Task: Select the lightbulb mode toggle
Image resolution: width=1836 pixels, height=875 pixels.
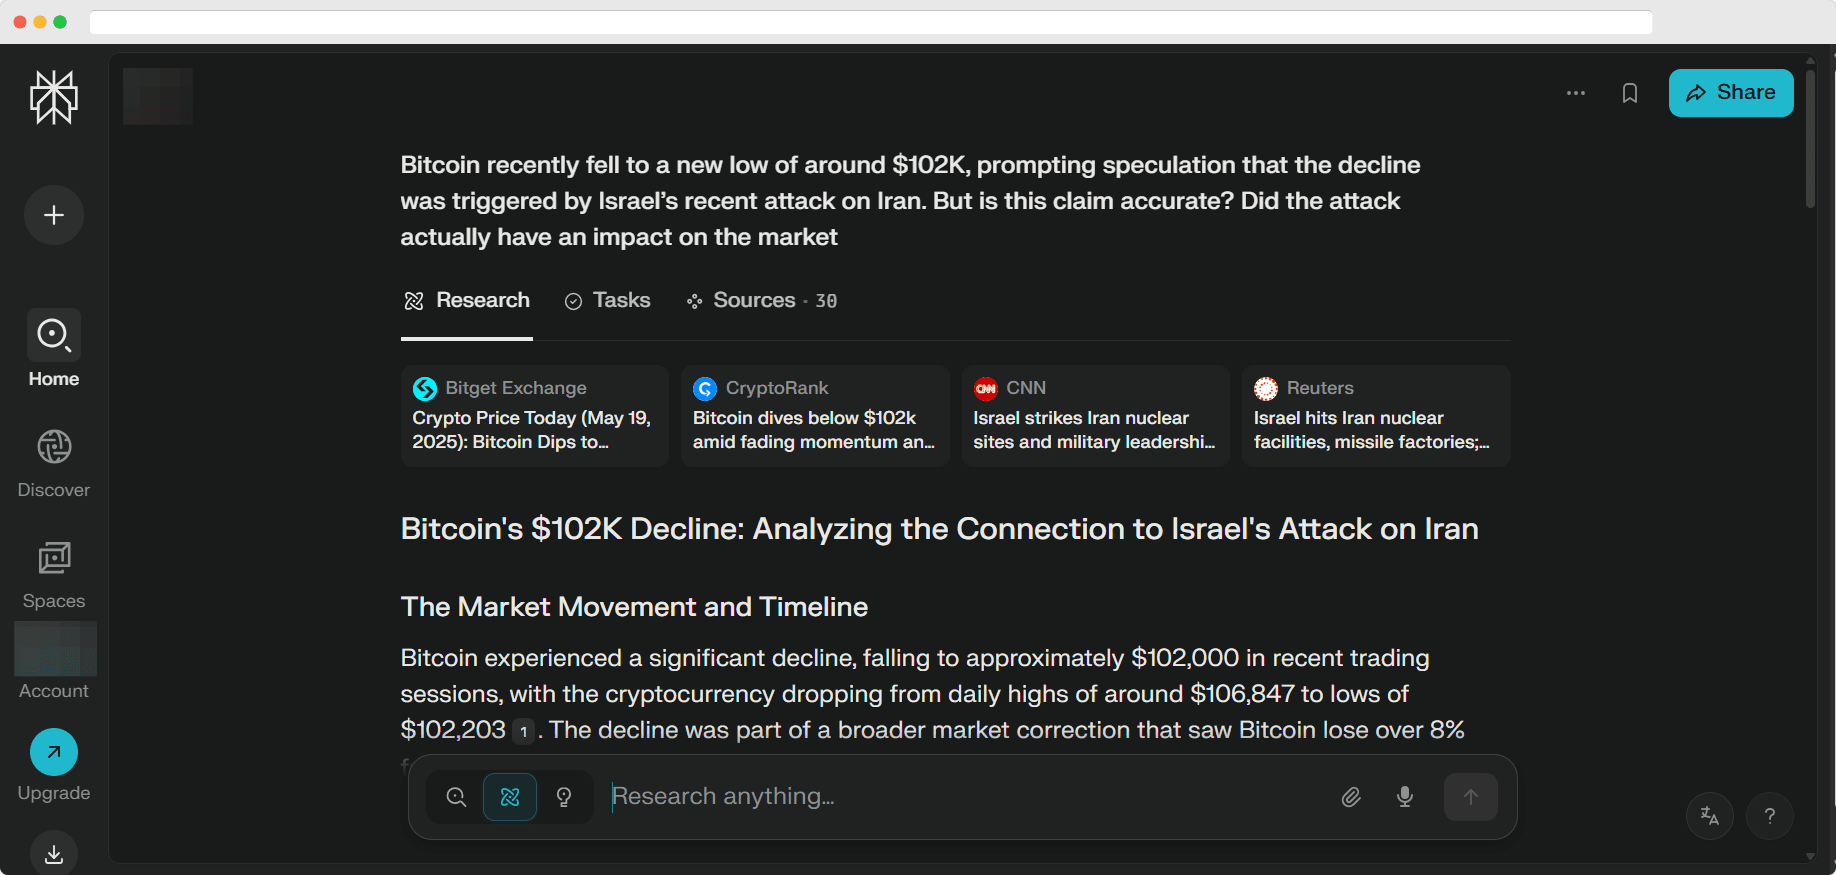Action: tap(564, 797)
